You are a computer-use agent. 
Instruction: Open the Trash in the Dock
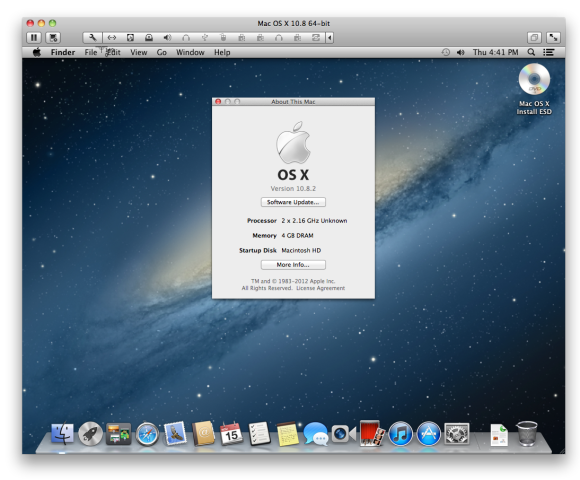[x=527, y=433]
